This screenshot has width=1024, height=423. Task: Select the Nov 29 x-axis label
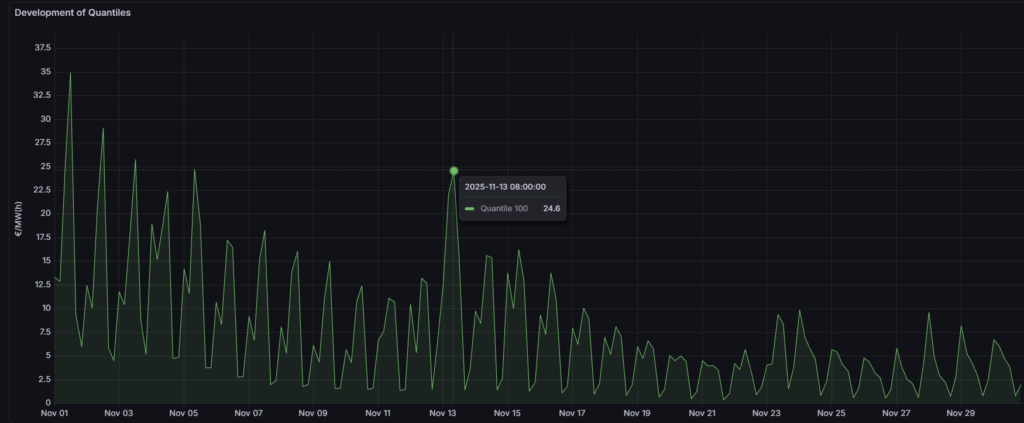click(x=961, y=412)
